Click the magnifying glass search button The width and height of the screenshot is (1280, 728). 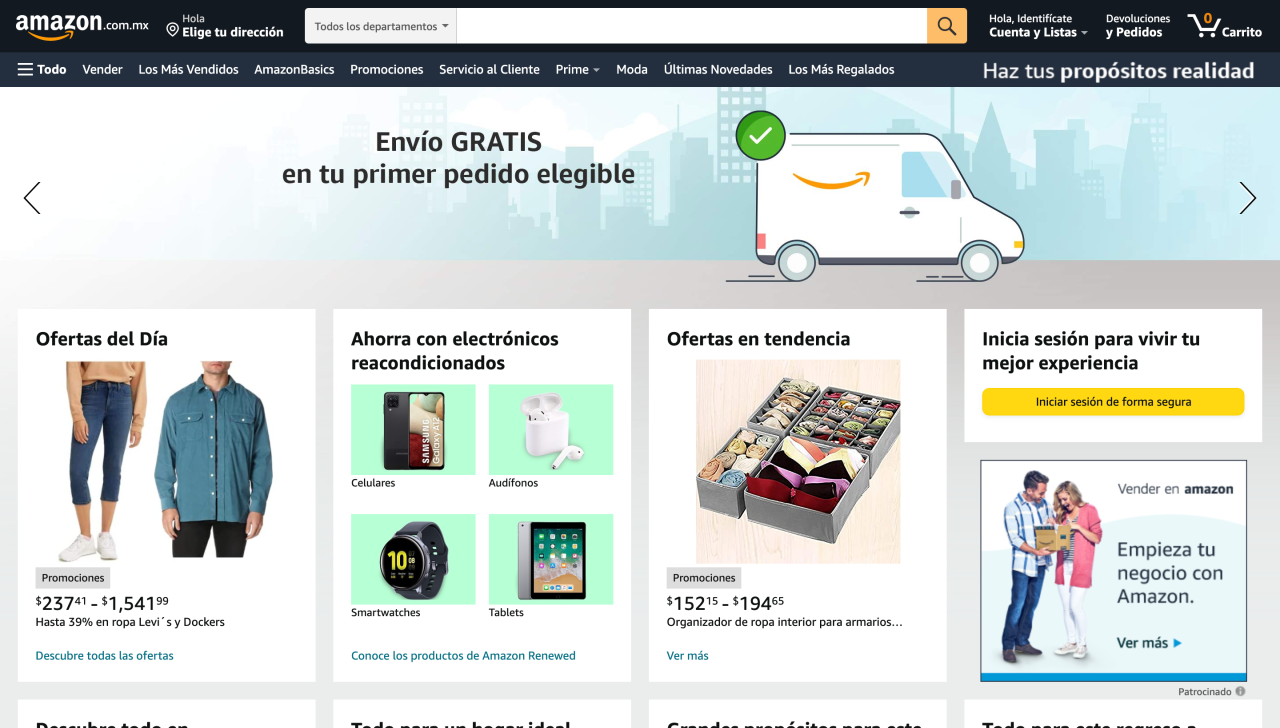point(947,26)
